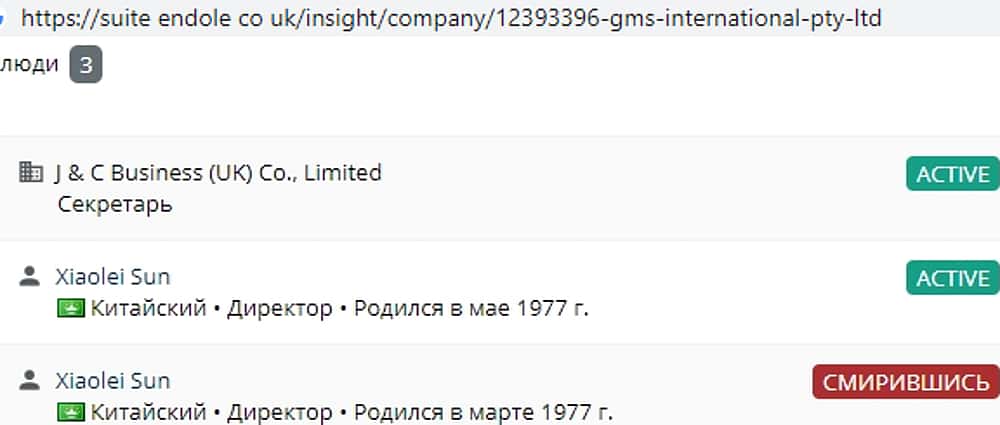Click the ACTIVE badge for Xiaolei Sun
This screenshot has height=425, width=1000.
(952, 278)
